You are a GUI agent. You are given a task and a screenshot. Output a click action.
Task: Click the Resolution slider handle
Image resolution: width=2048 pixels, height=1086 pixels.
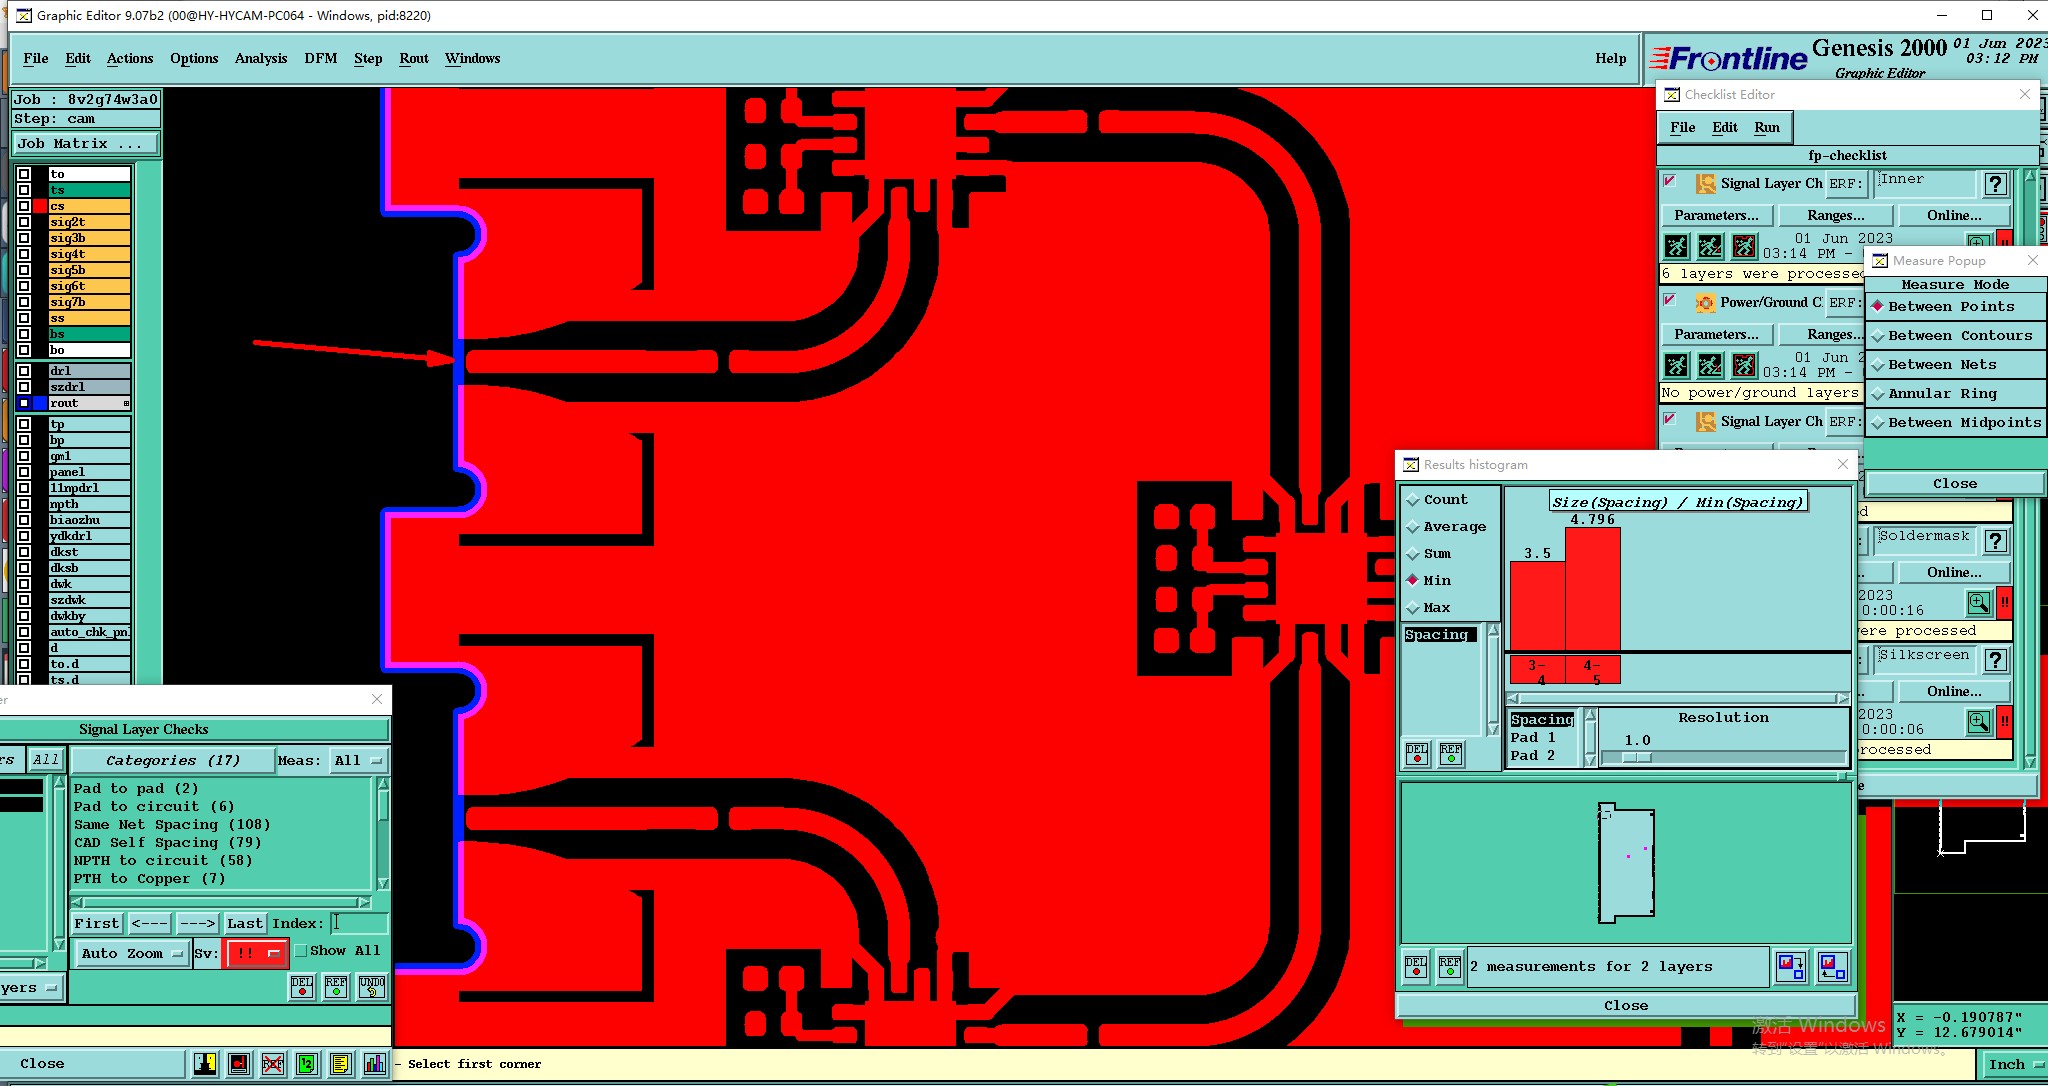pos(1636,757)
